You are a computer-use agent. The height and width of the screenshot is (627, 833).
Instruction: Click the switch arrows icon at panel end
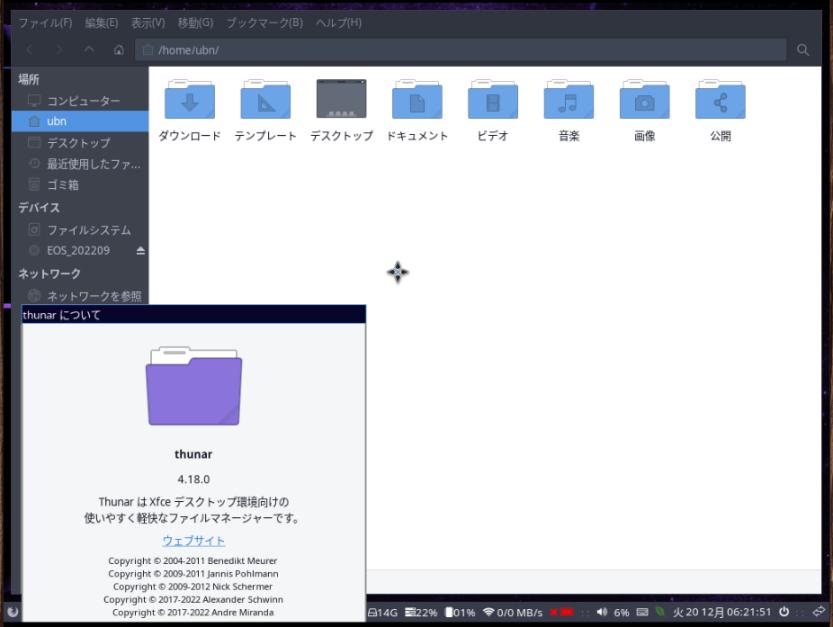coord(819,612)
